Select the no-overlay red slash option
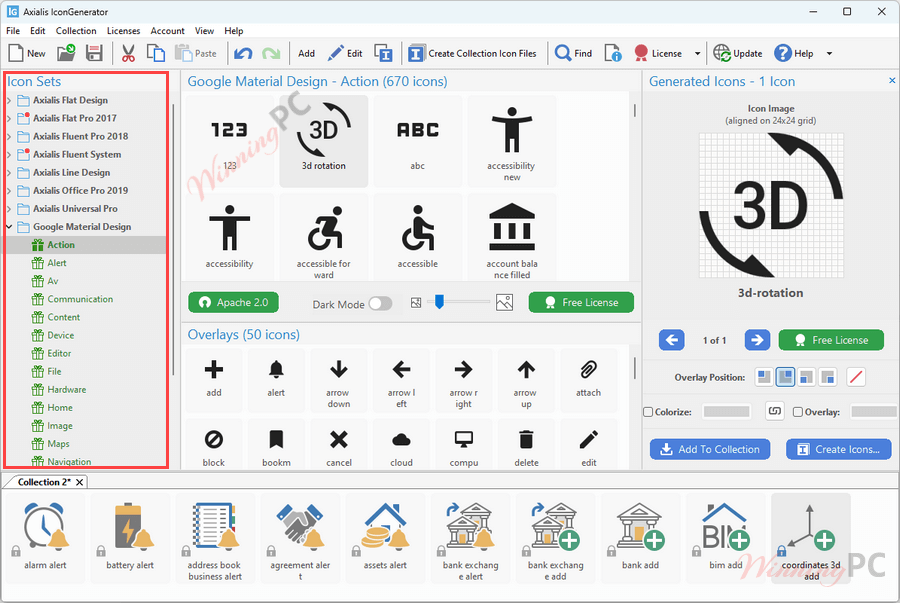The width and height of the screenshot is (900, 603). (x=856, y=377)
